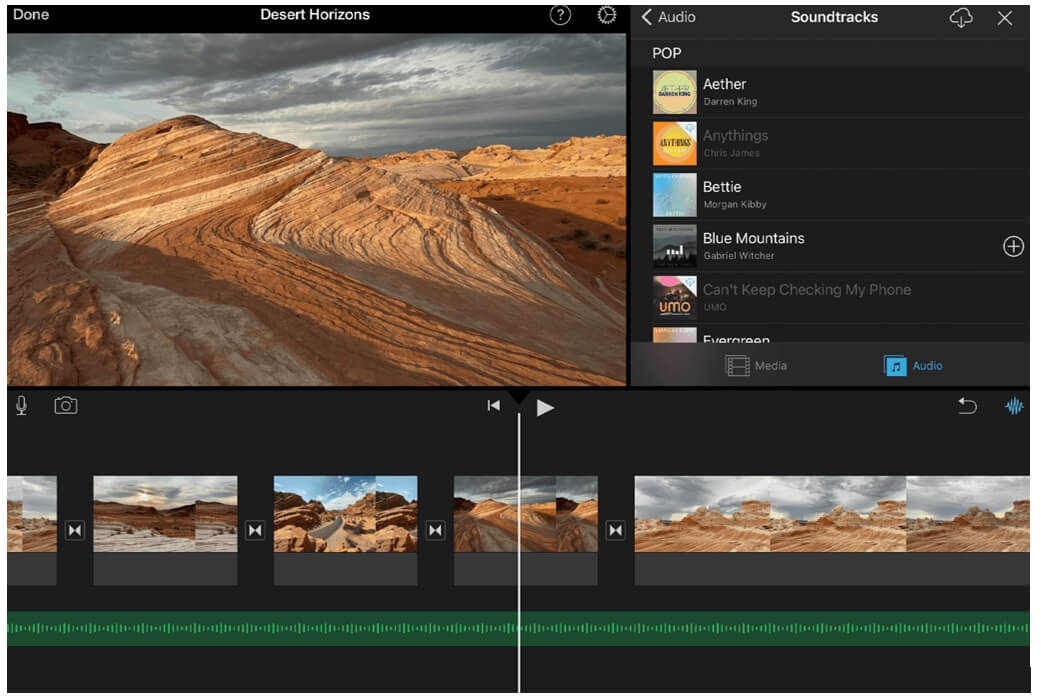Finish editing with Done button
The width and height of the screenshot is (1041, 698).
[31, 15]
